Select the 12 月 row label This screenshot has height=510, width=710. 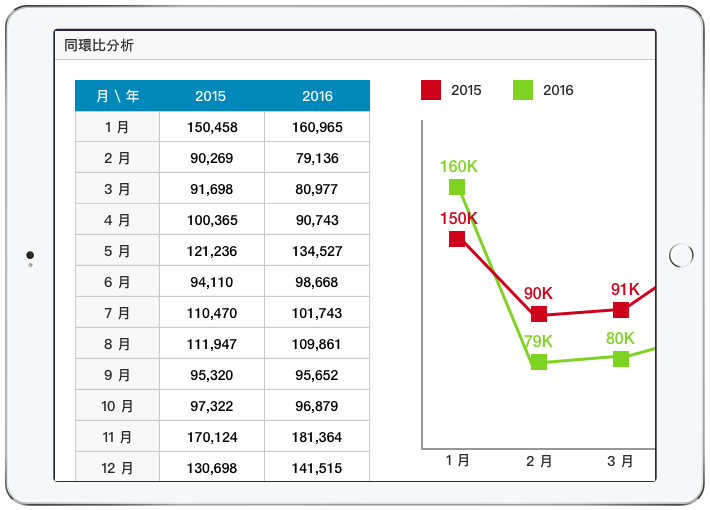click(x=117, y=468)
